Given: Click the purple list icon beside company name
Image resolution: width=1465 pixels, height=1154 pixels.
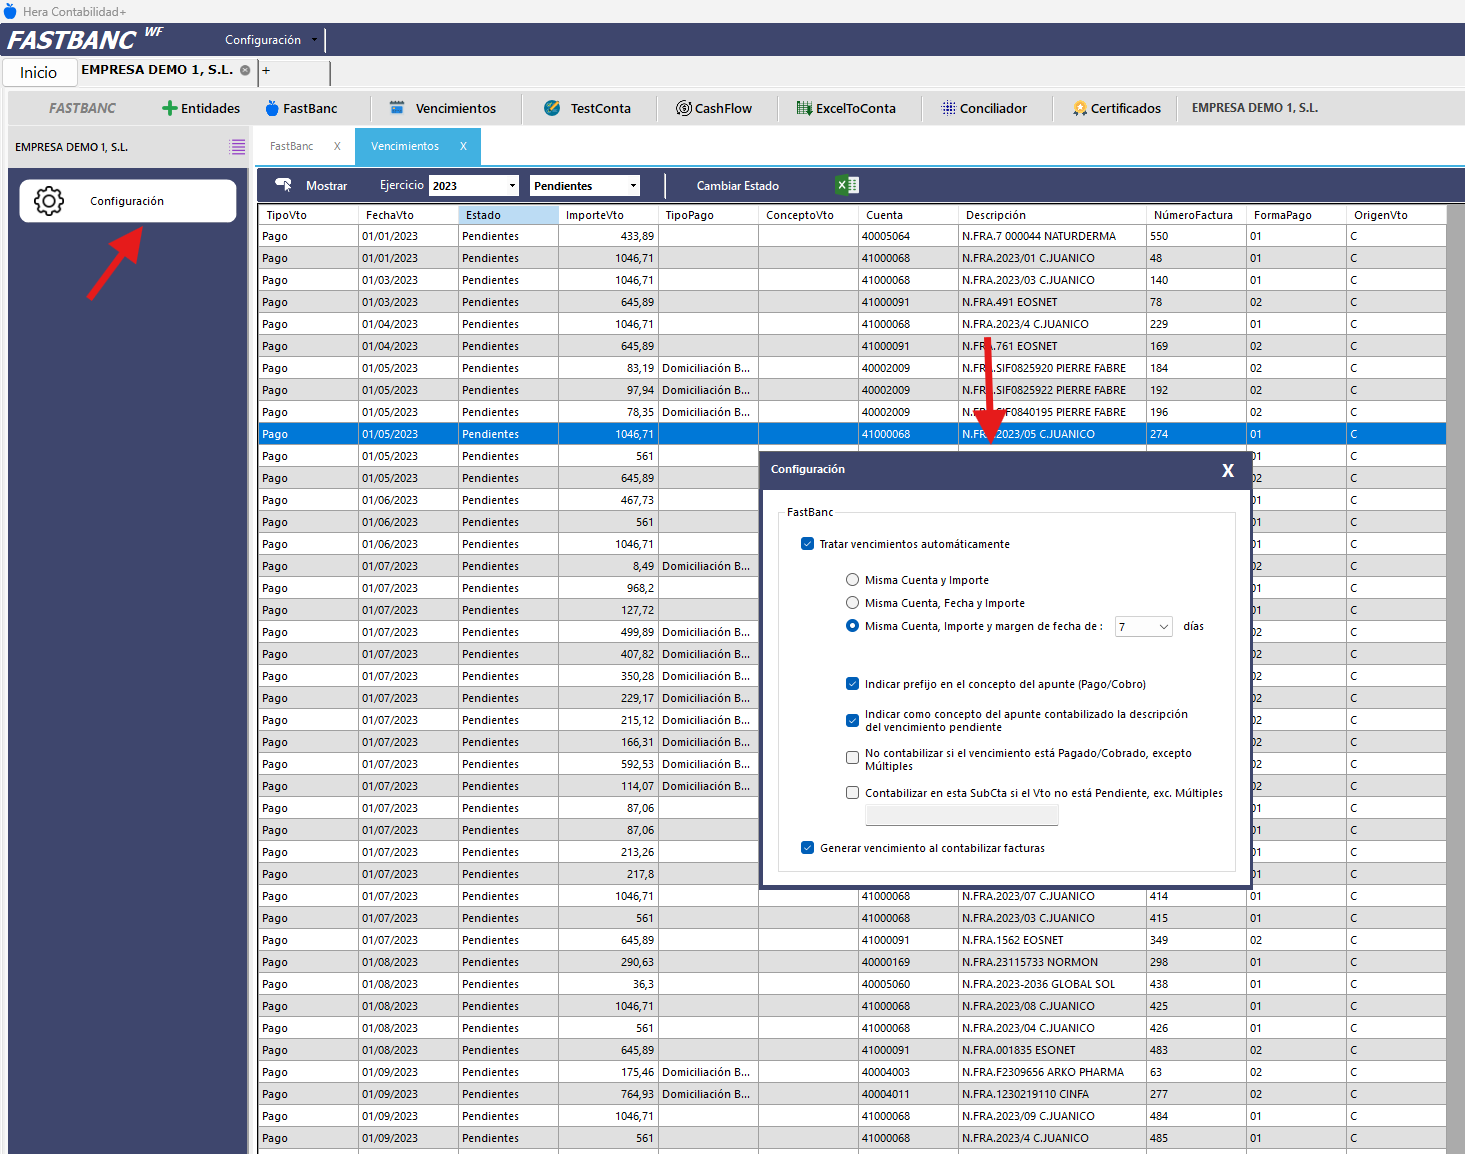Looking at the screenshot, I should 237,147.
